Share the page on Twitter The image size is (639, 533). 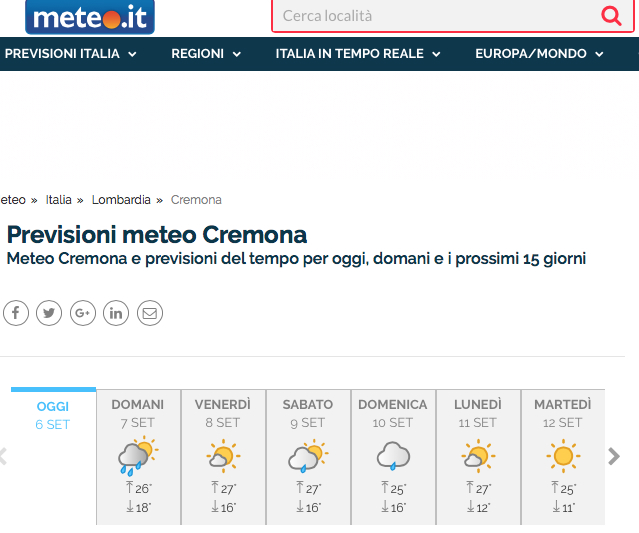(49, 313)
